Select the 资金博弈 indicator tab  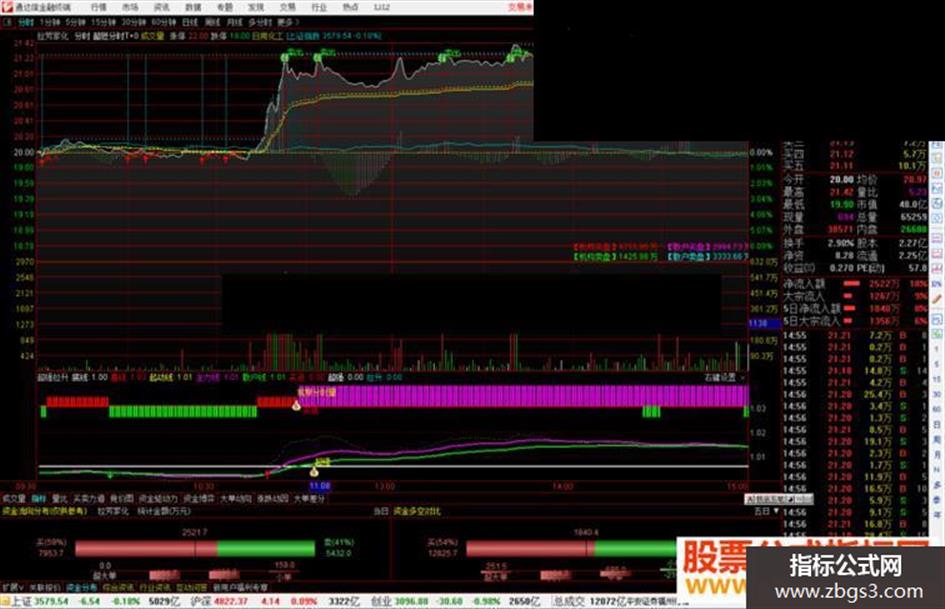coord(199,499)
